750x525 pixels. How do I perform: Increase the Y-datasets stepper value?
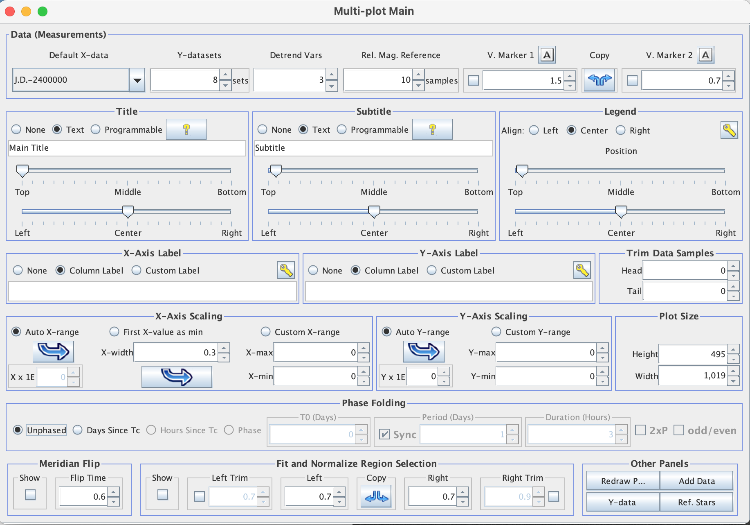point(225,76)
